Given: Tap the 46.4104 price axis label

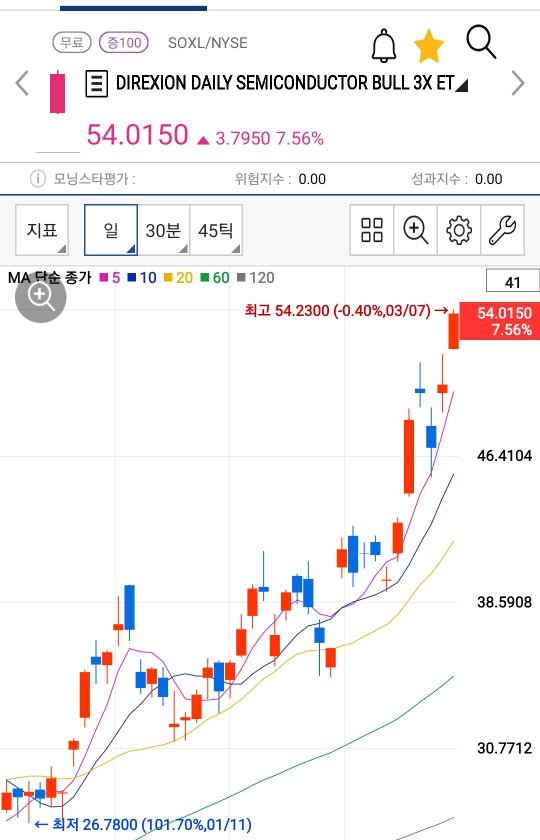Looking at the screenshot, I should click(x=505, y=456).
